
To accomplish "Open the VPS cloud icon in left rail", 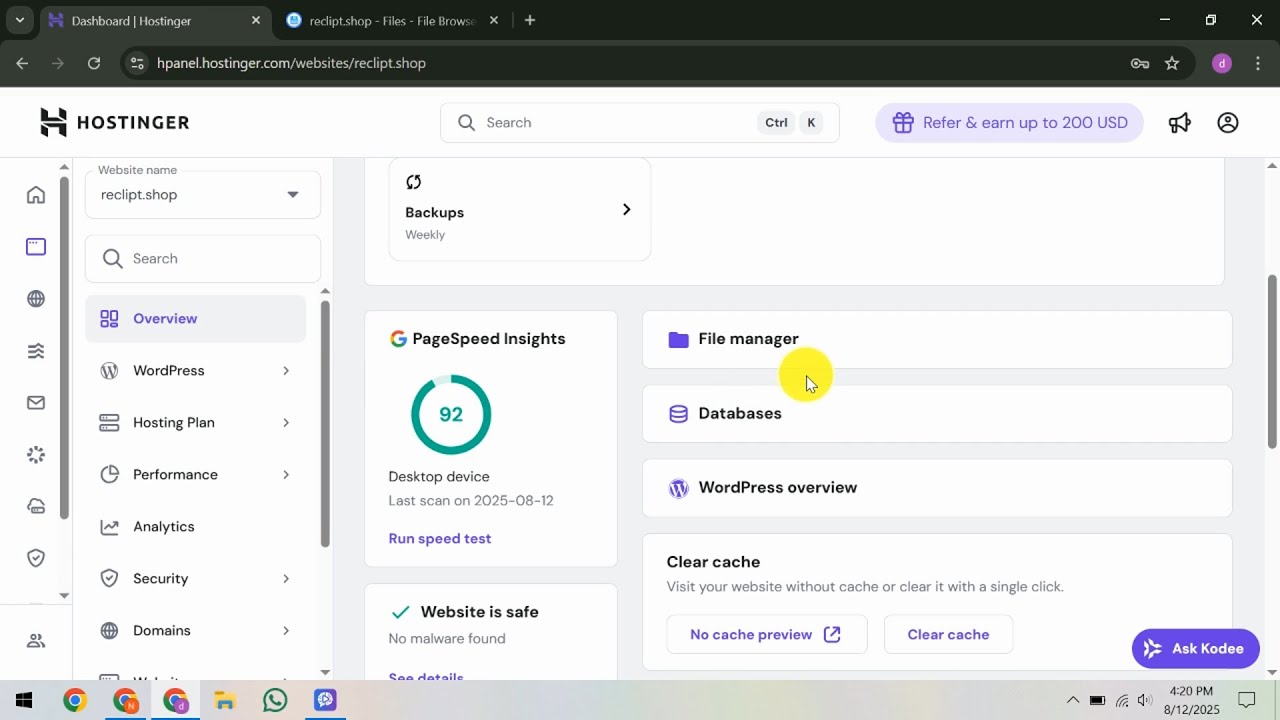I will click(36, 506).
